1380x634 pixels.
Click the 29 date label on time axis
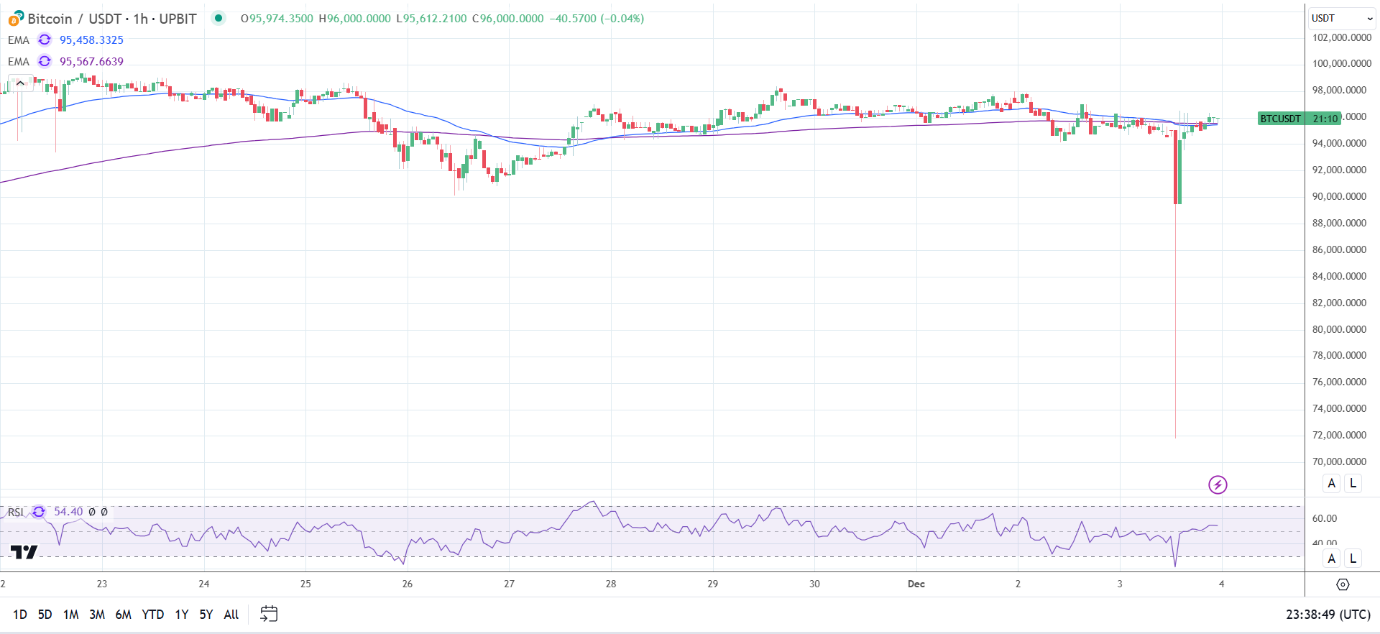(x=712, y=583)
